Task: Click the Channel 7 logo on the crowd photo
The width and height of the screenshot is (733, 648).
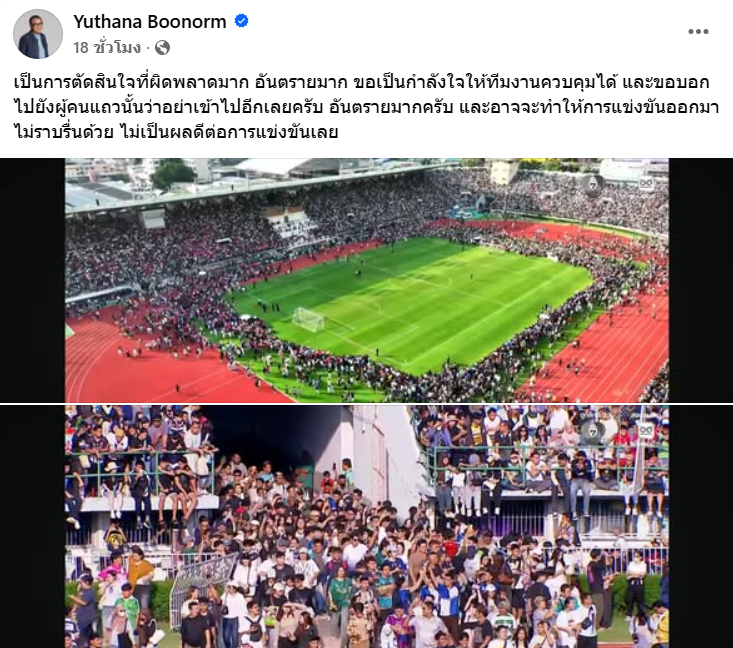Action: coord(593,430)
